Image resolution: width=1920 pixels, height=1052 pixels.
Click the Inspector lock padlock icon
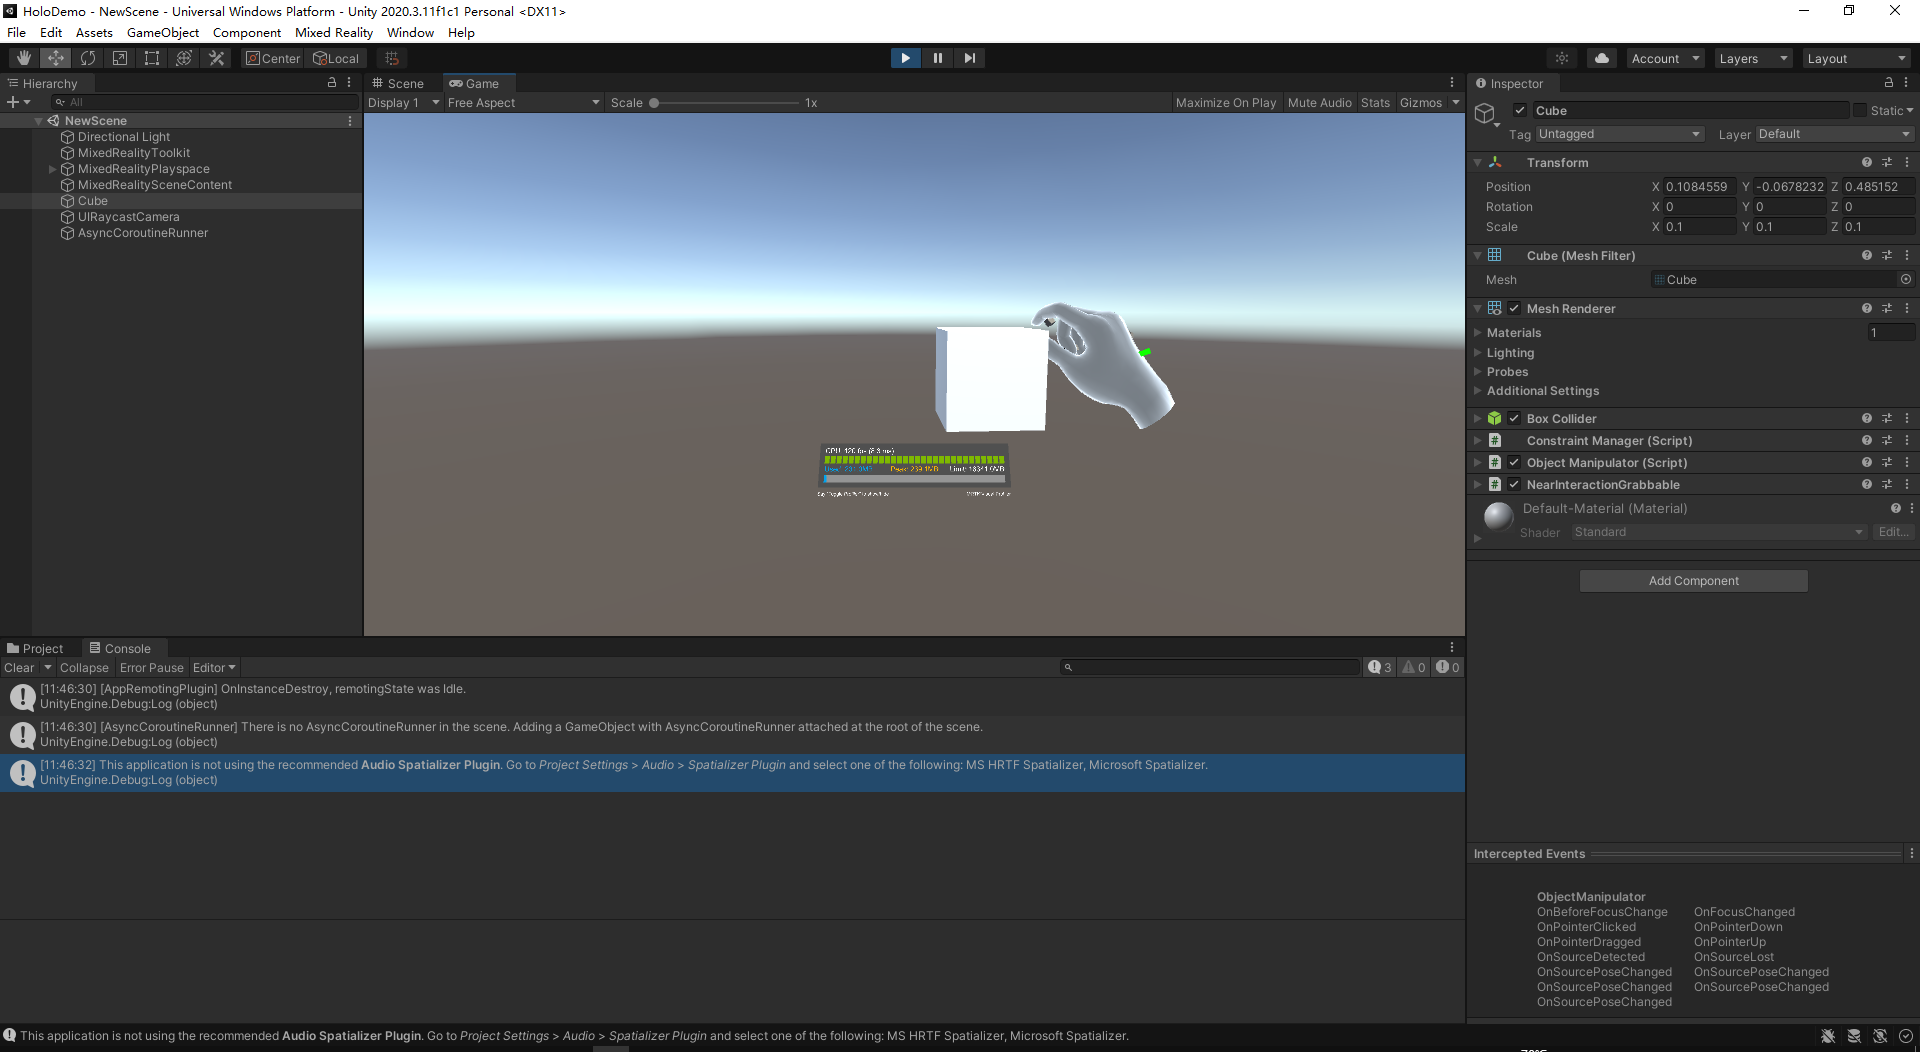[1888, 83]
